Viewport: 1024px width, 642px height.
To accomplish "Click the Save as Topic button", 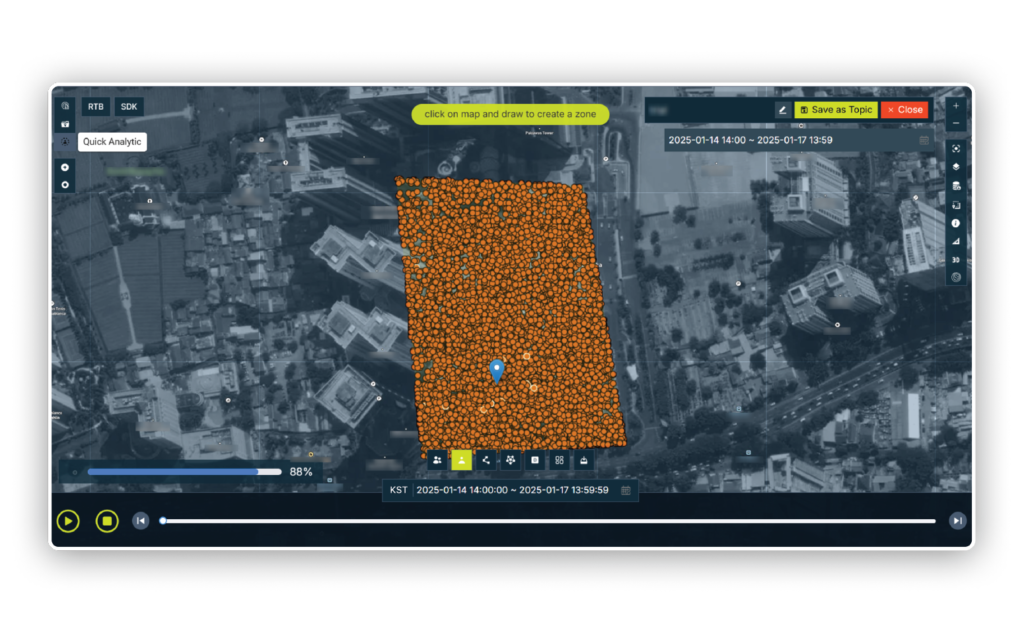I will point(836,110).
